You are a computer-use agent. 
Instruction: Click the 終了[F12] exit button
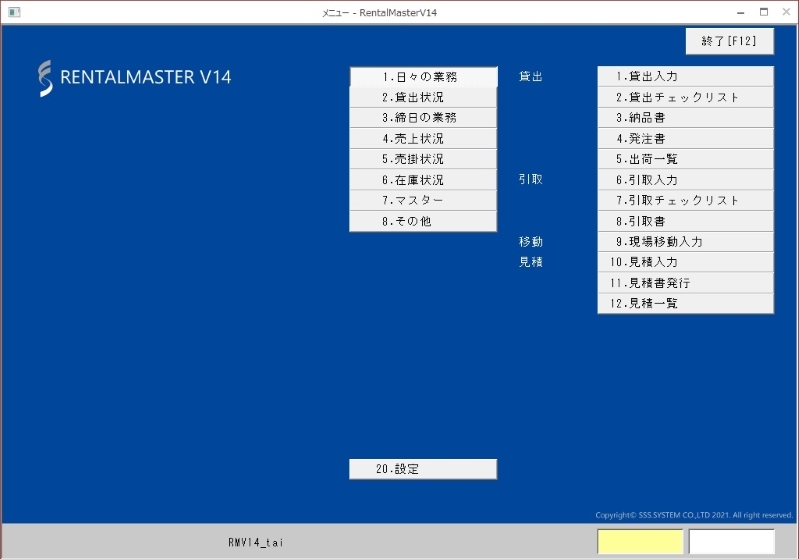click(x=729, y=42)
